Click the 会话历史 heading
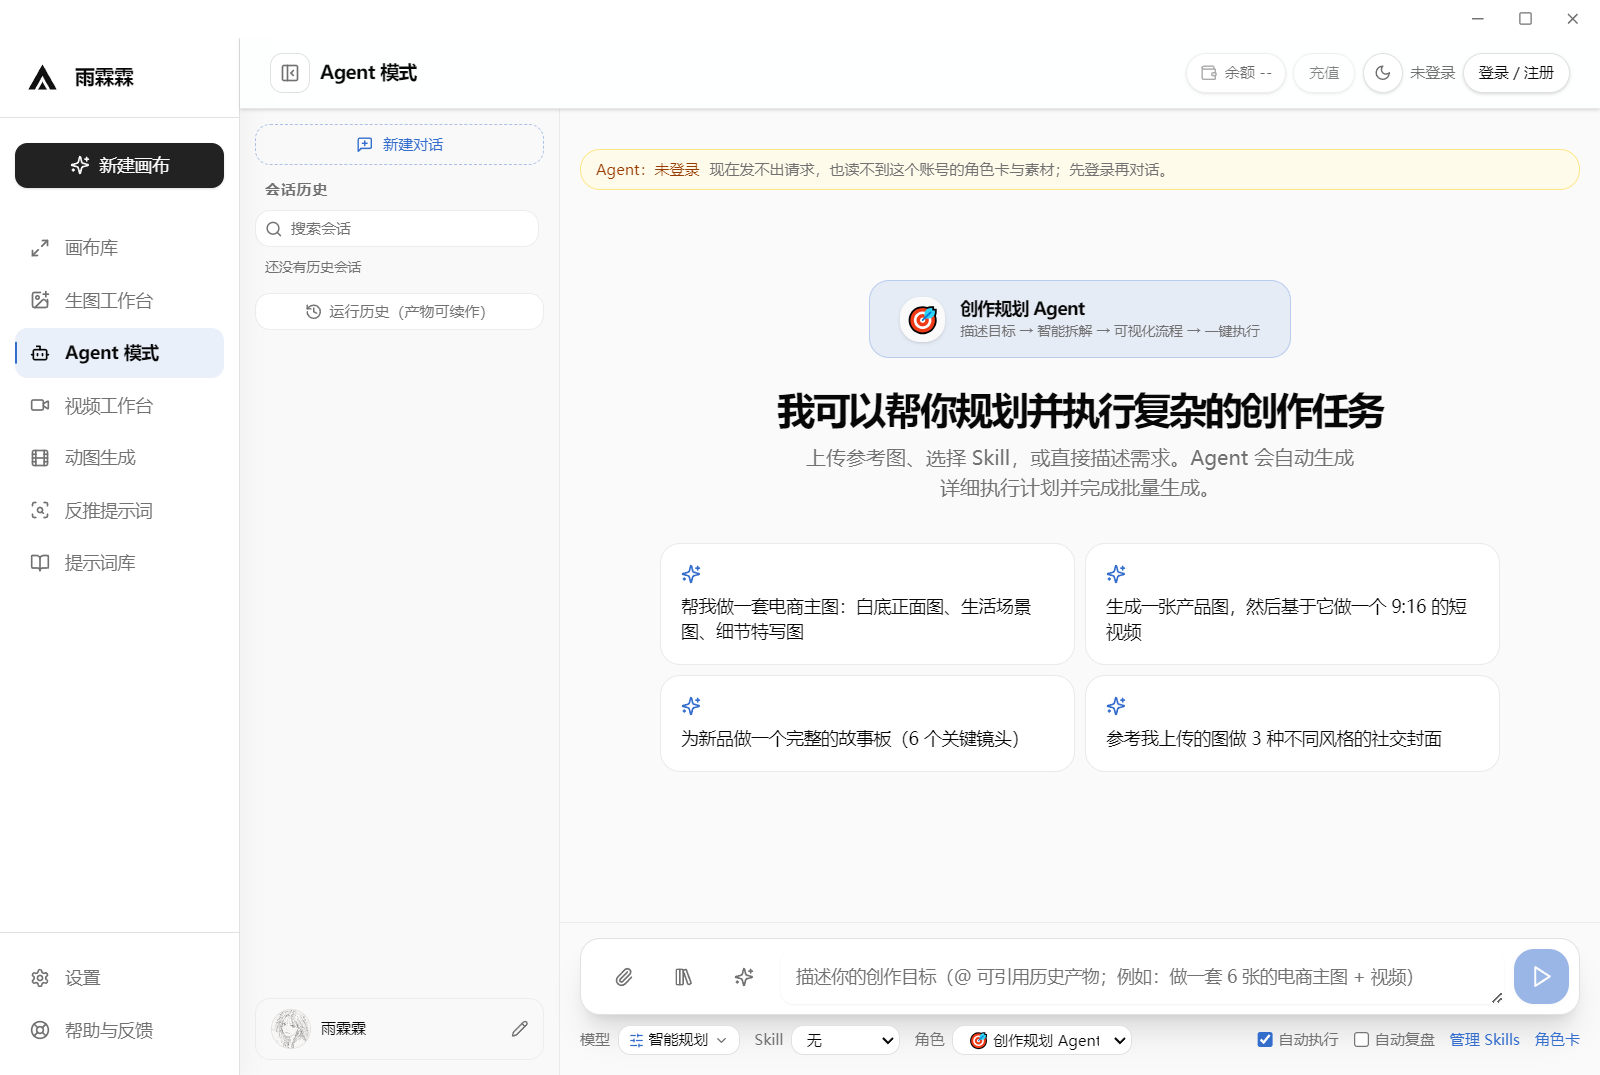 296,189
